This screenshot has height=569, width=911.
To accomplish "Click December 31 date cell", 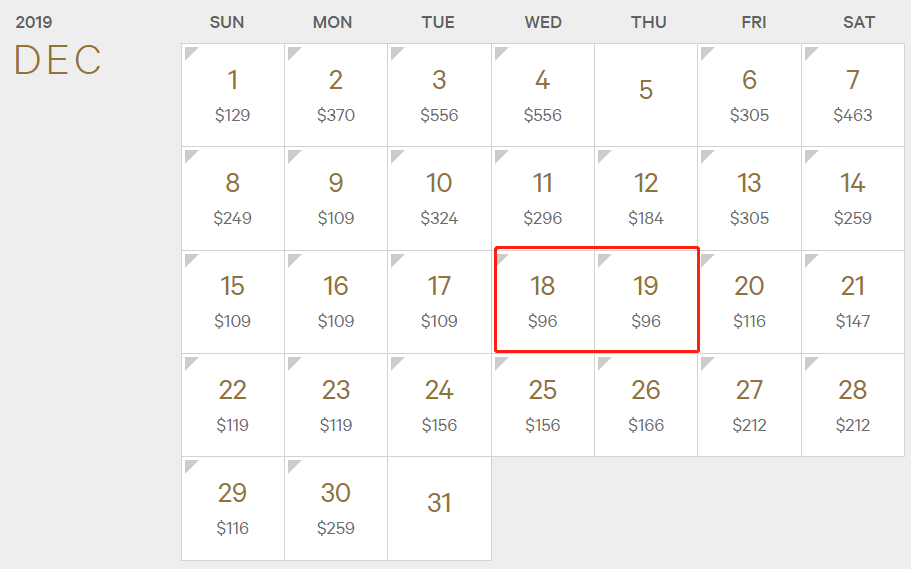I will pyautogui.click(x=439, y=509).
